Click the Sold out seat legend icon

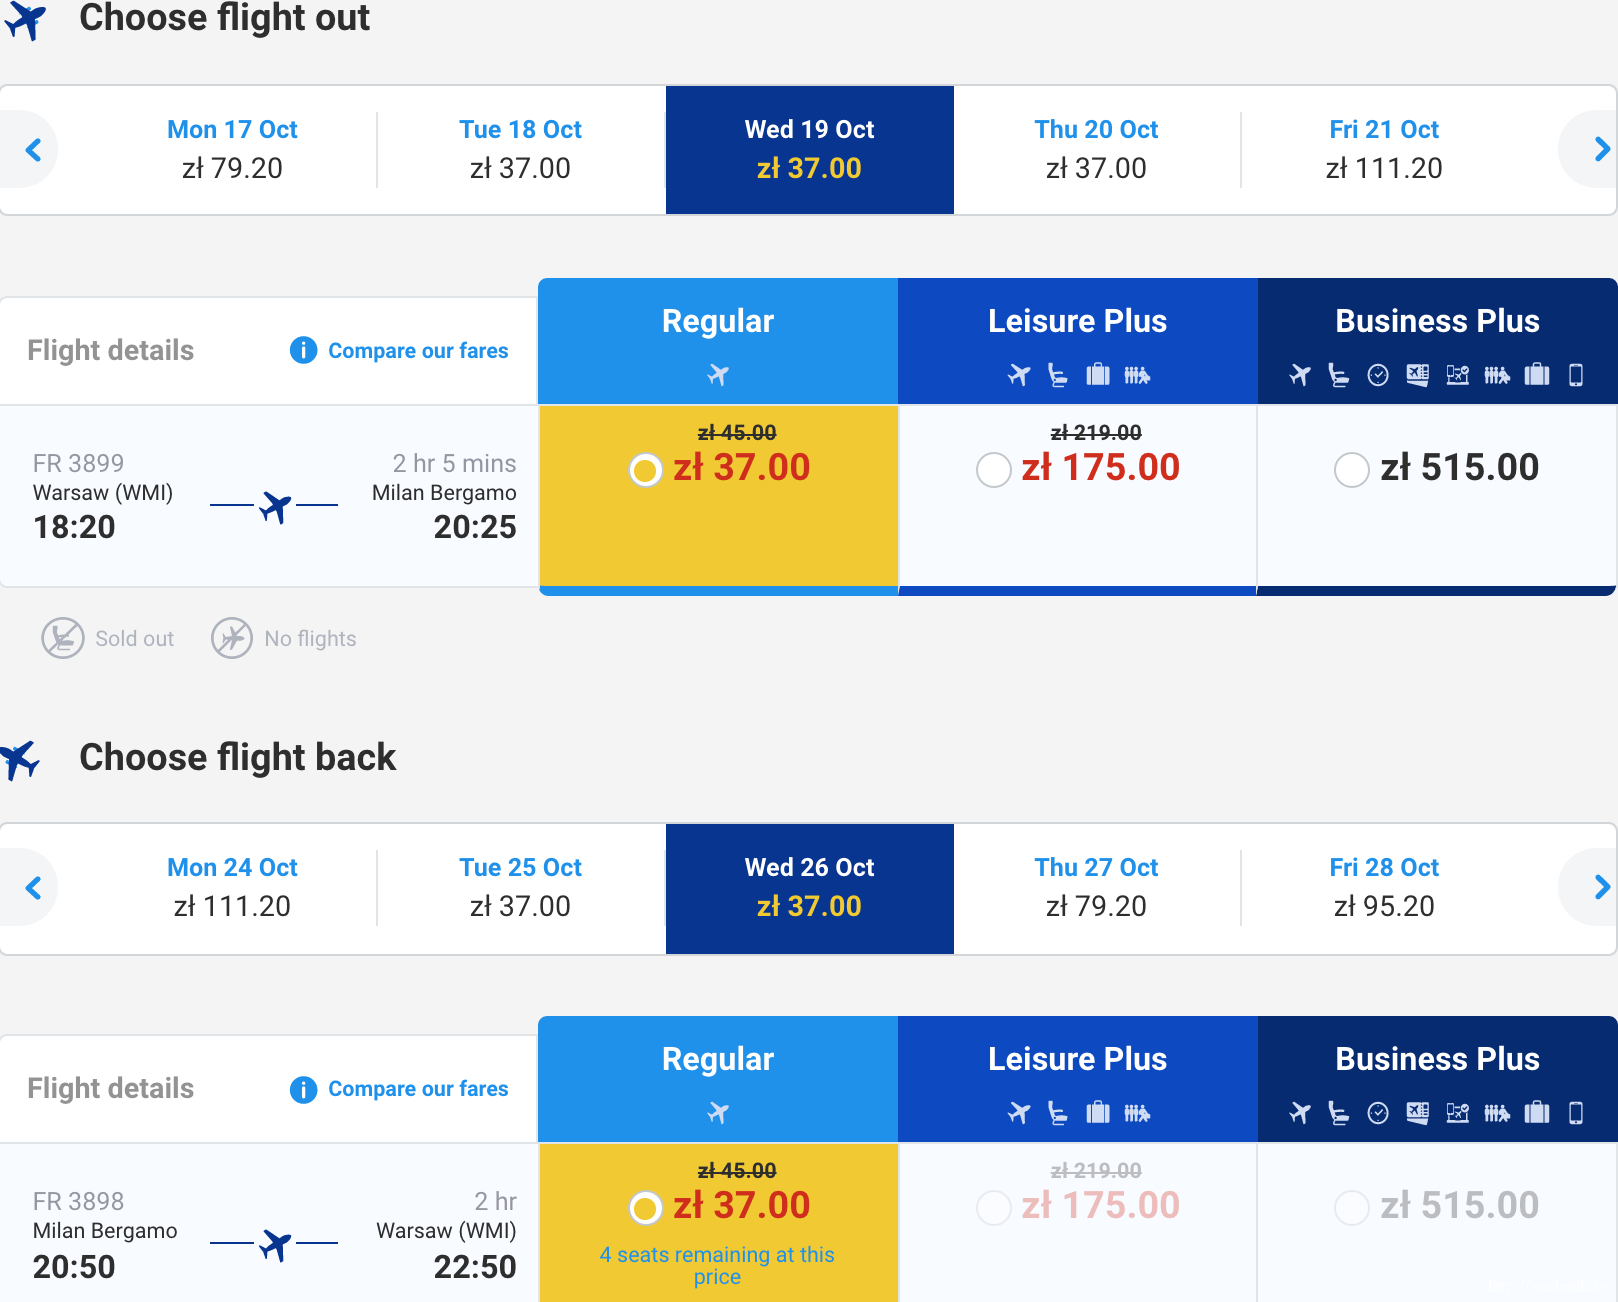[x=63, y=638]
